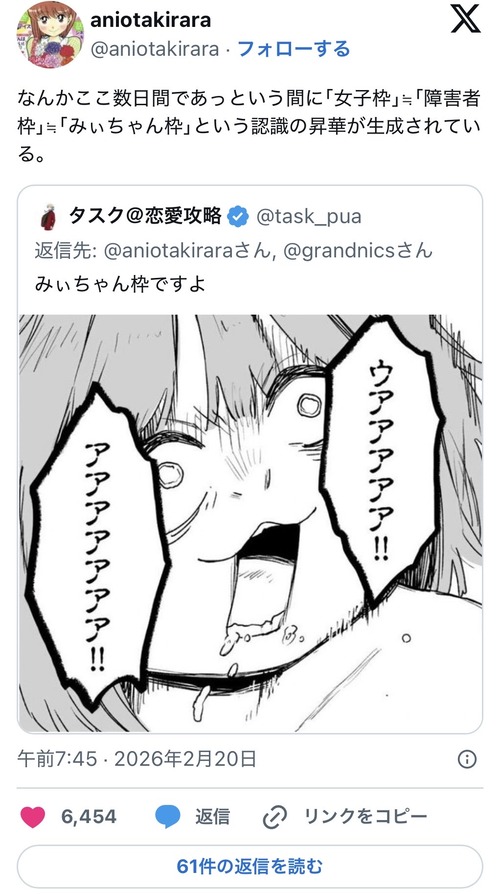Screen dimensions: 500x894
Task: Open quoted author name タスク@恋愛攻略
Action: coord(145,216)
